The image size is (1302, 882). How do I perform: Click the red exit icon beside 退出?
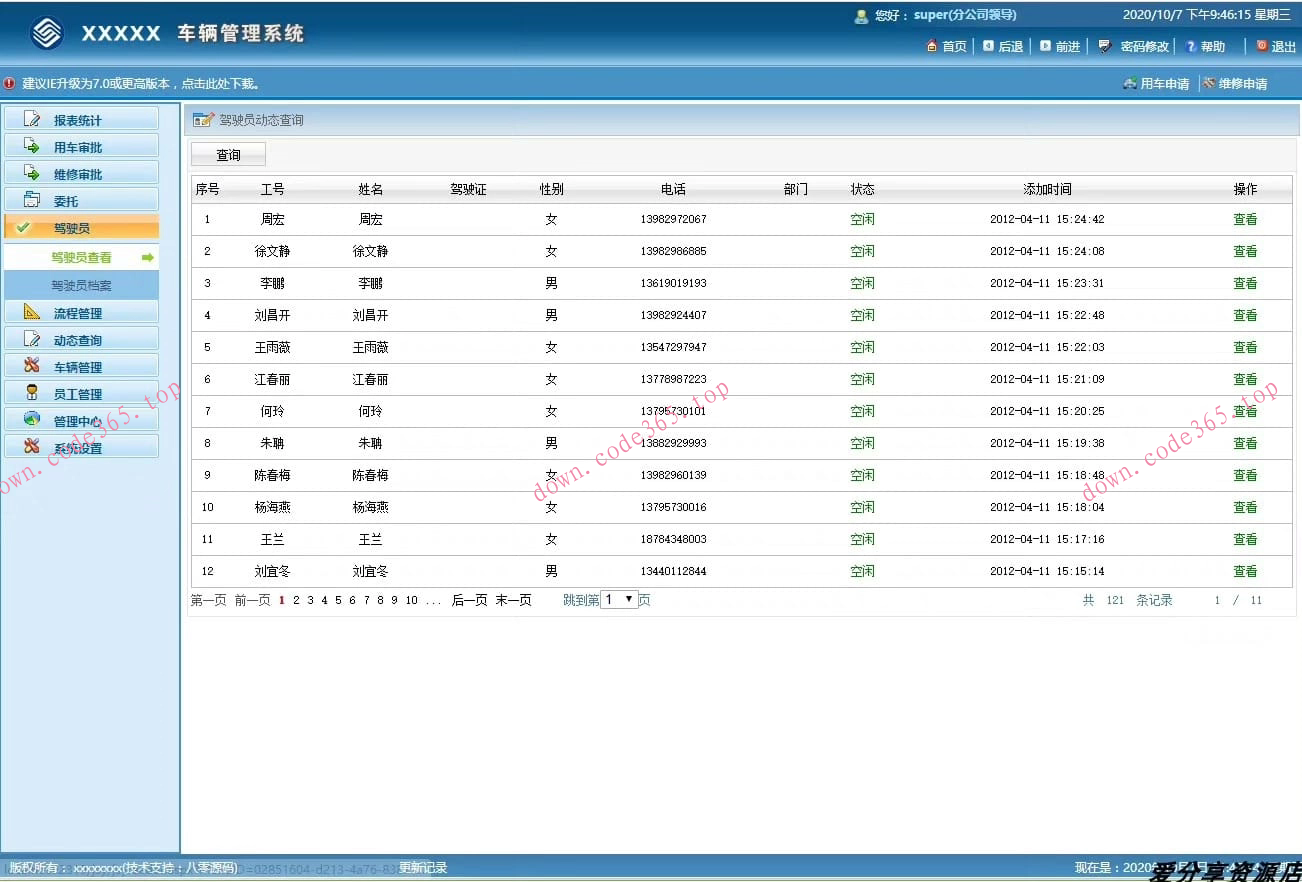1261,46
